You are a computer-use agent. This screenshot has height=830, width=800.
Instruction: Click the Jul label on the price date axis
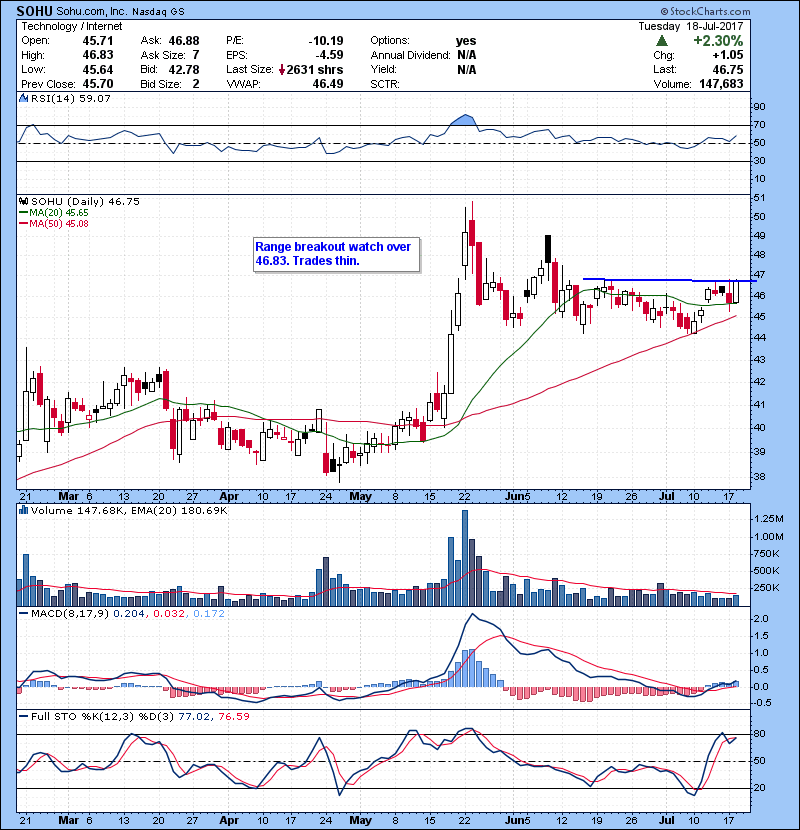(x=667, y=496)
